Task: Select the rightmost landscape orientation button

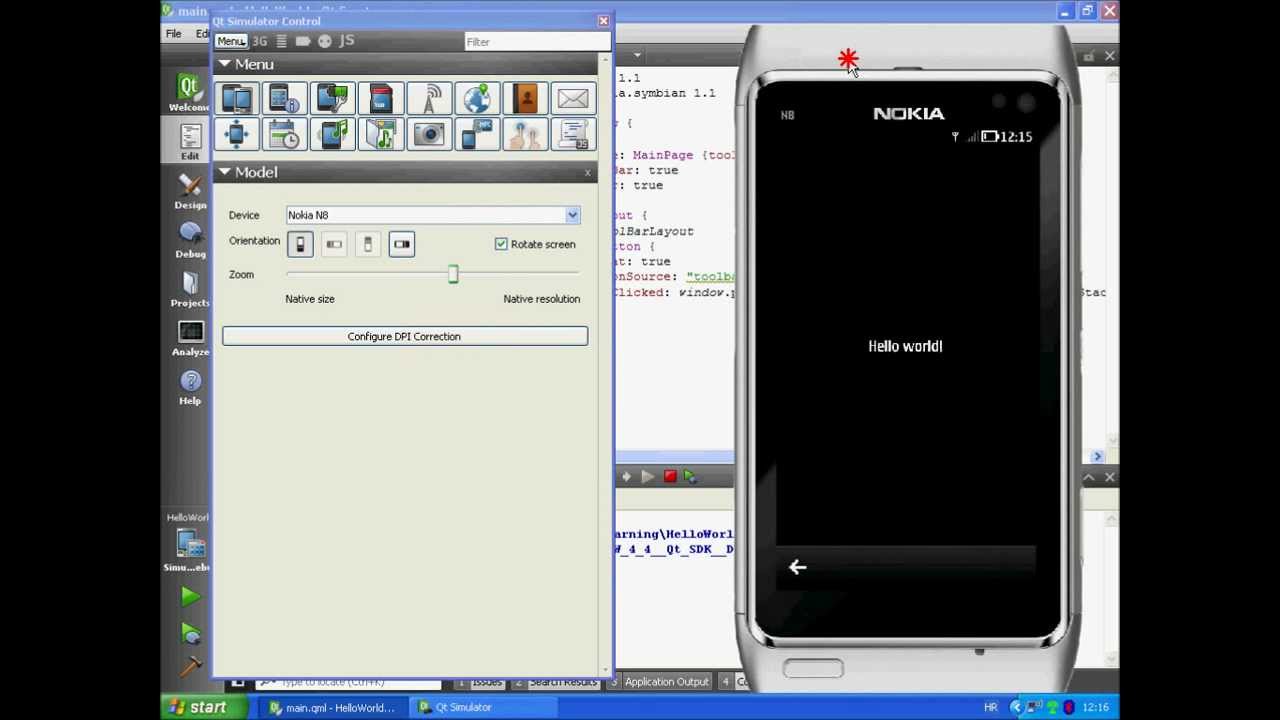Action: [x=401, y=244]
